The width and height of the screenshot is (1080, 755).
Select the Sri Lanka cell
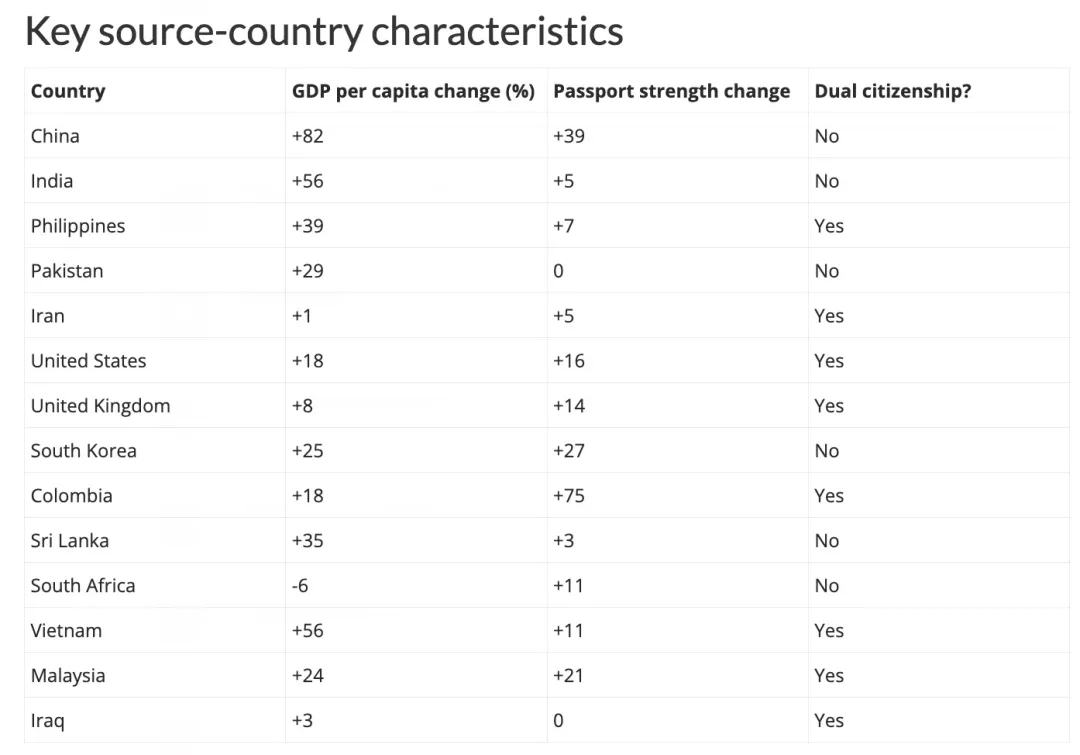coord(70,541)
